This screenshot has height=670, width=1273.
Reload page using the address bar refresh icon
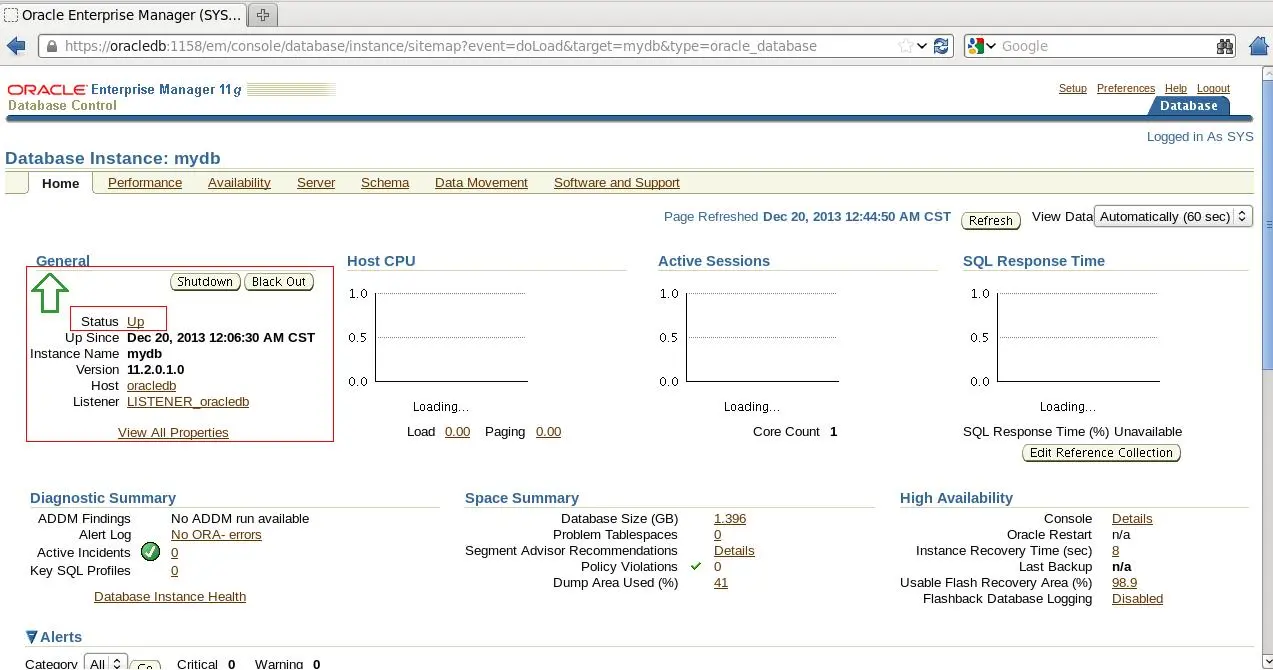941,46
